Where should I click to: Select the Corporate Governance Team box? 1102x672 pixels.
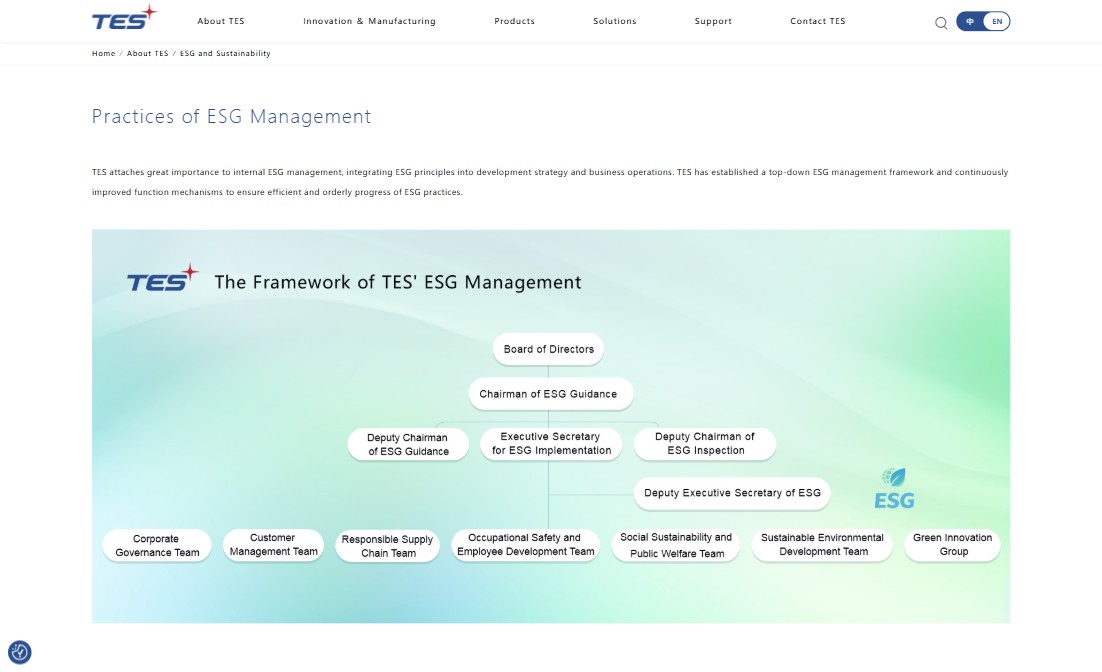click(x=157, y=546)
